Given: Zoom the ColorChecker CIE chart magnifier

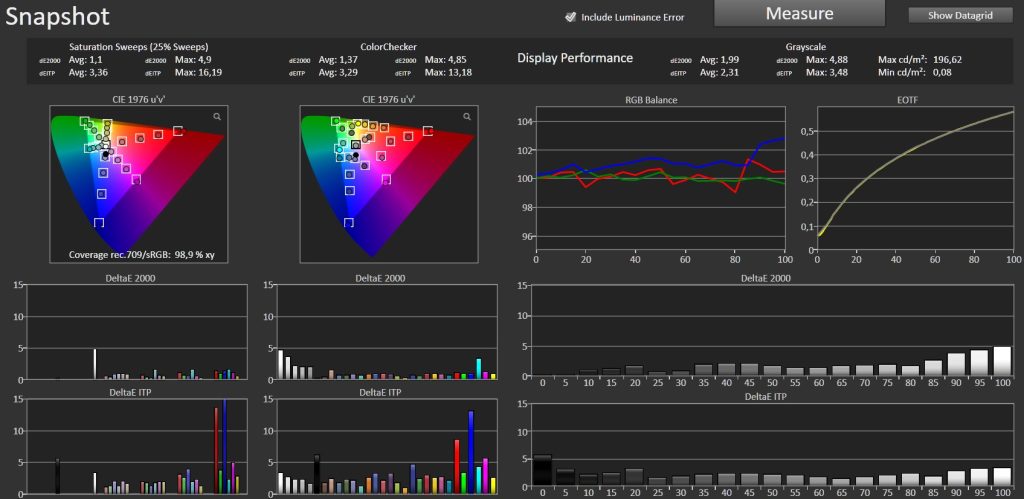Looking at the screenshot, I should tap(467, 116).
